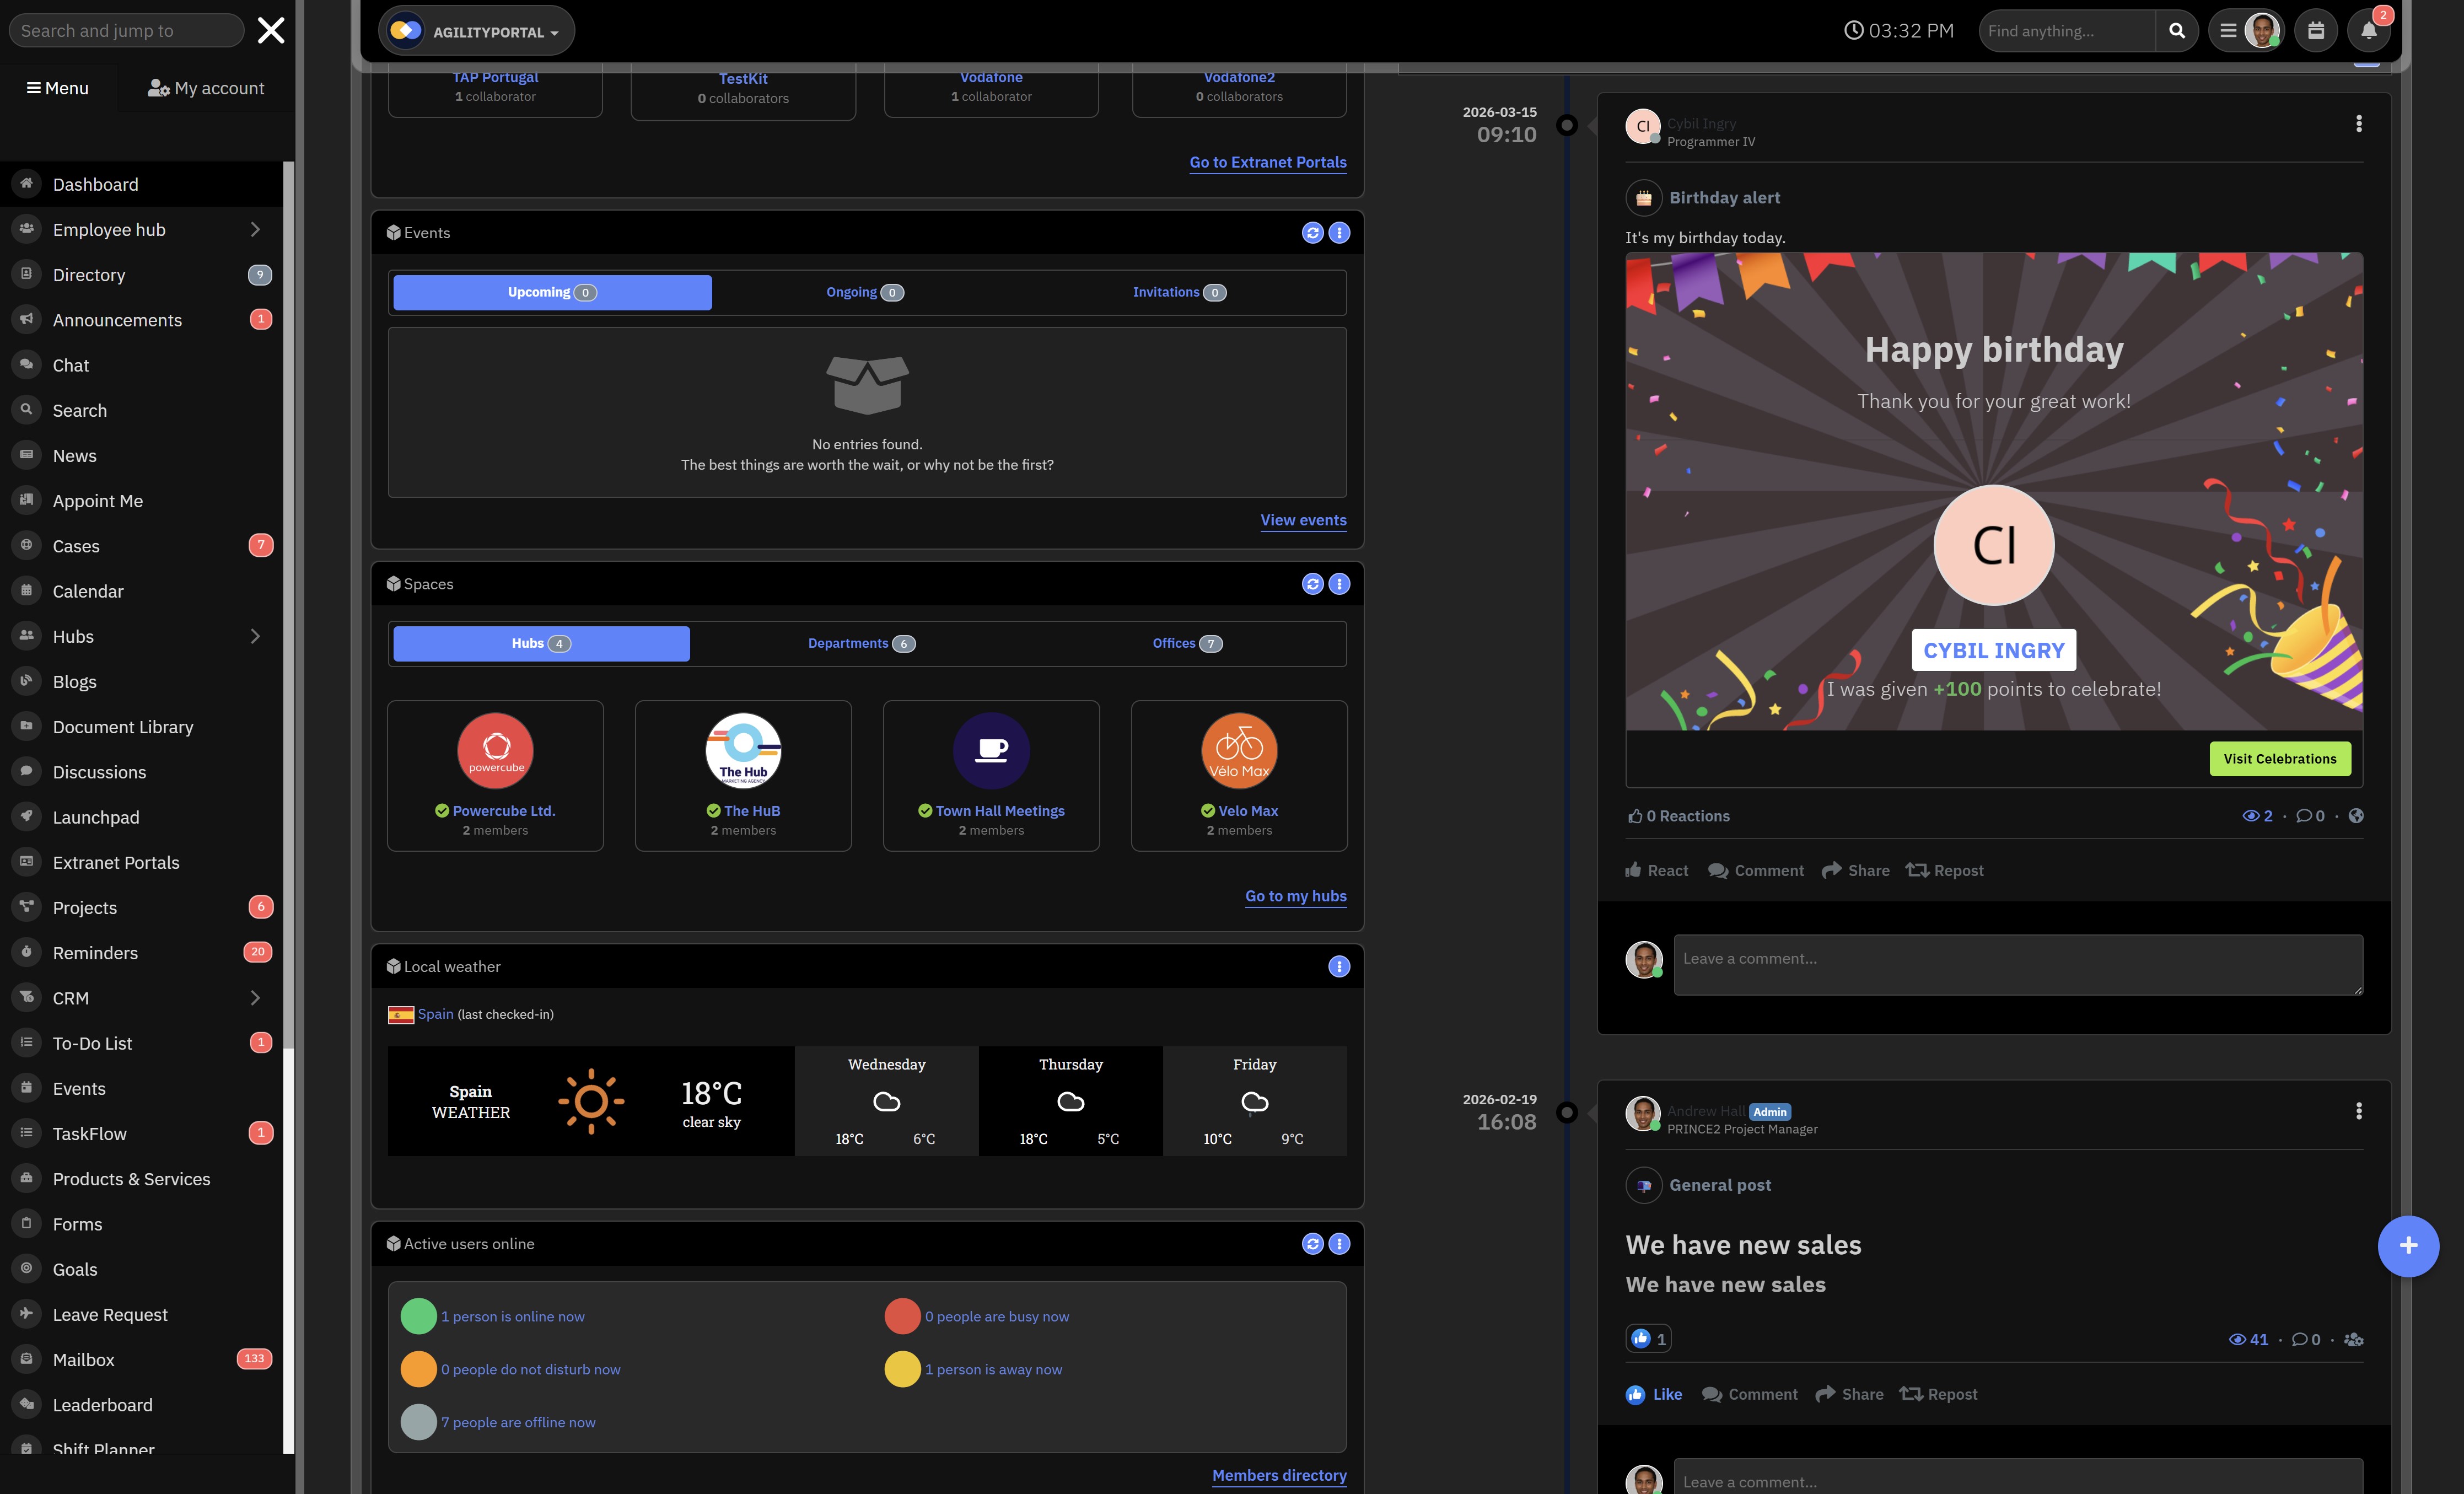This screenshot has width=2464, height=1494.
Task: Click the Visit Celebrations button
Action: 2279,759
